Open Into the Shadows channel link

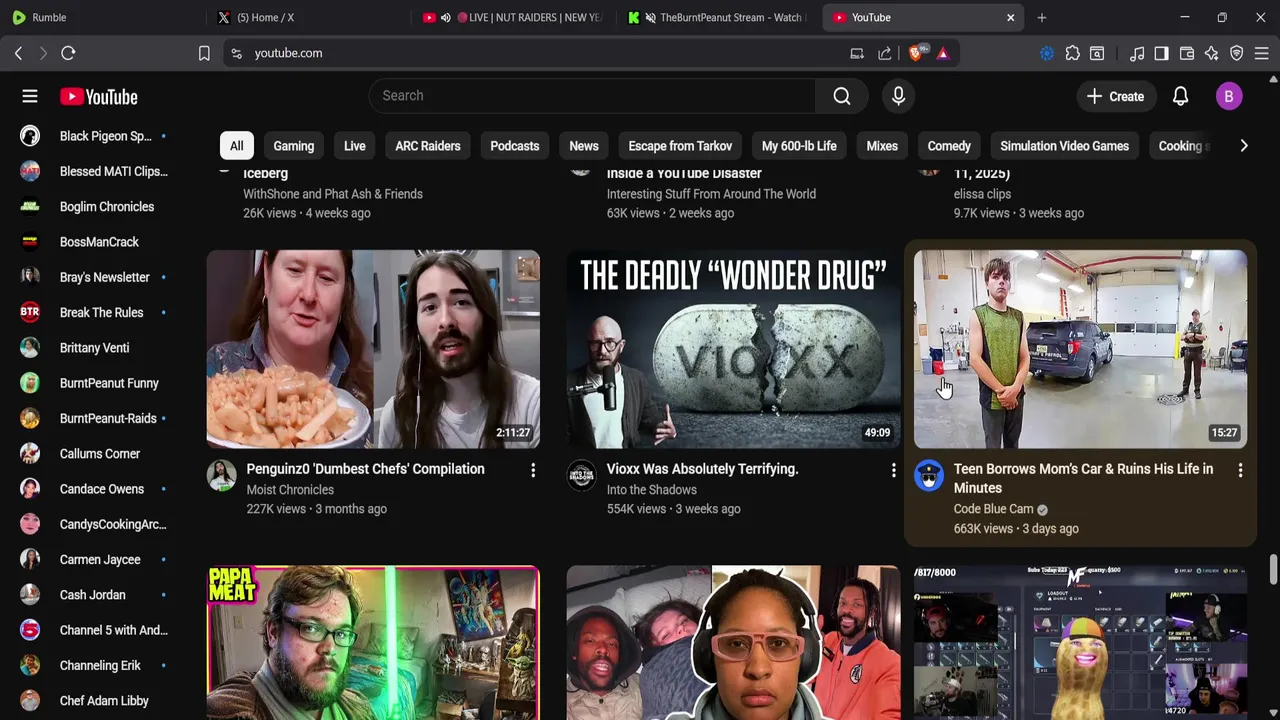click(651, 490)
